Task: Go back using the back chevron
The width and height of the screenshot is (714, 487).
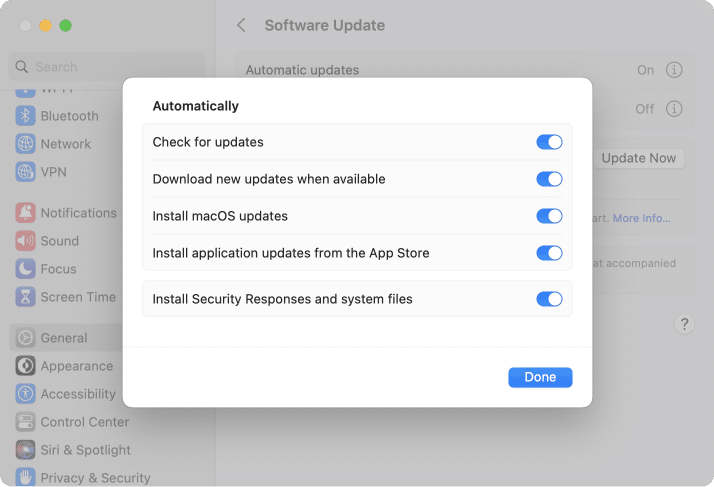Action: coord(241,25)
